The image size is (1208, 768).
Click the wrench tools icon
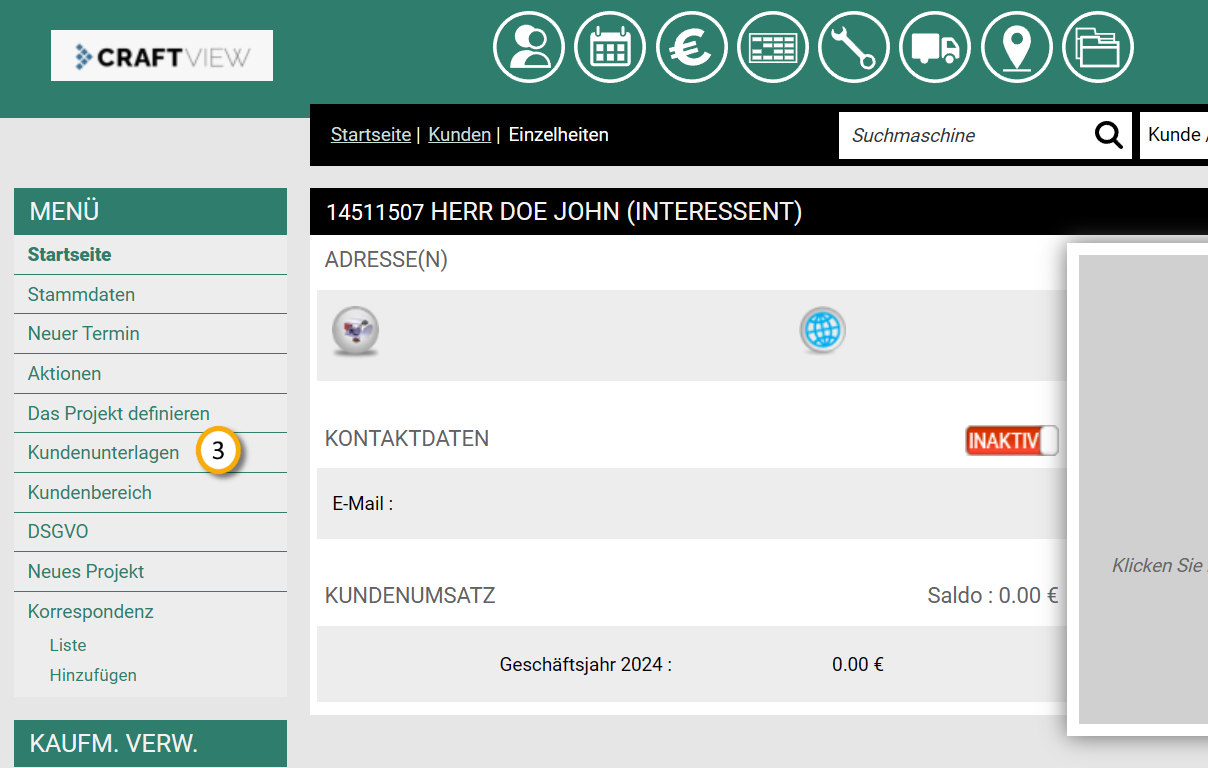tap(854, 47)
